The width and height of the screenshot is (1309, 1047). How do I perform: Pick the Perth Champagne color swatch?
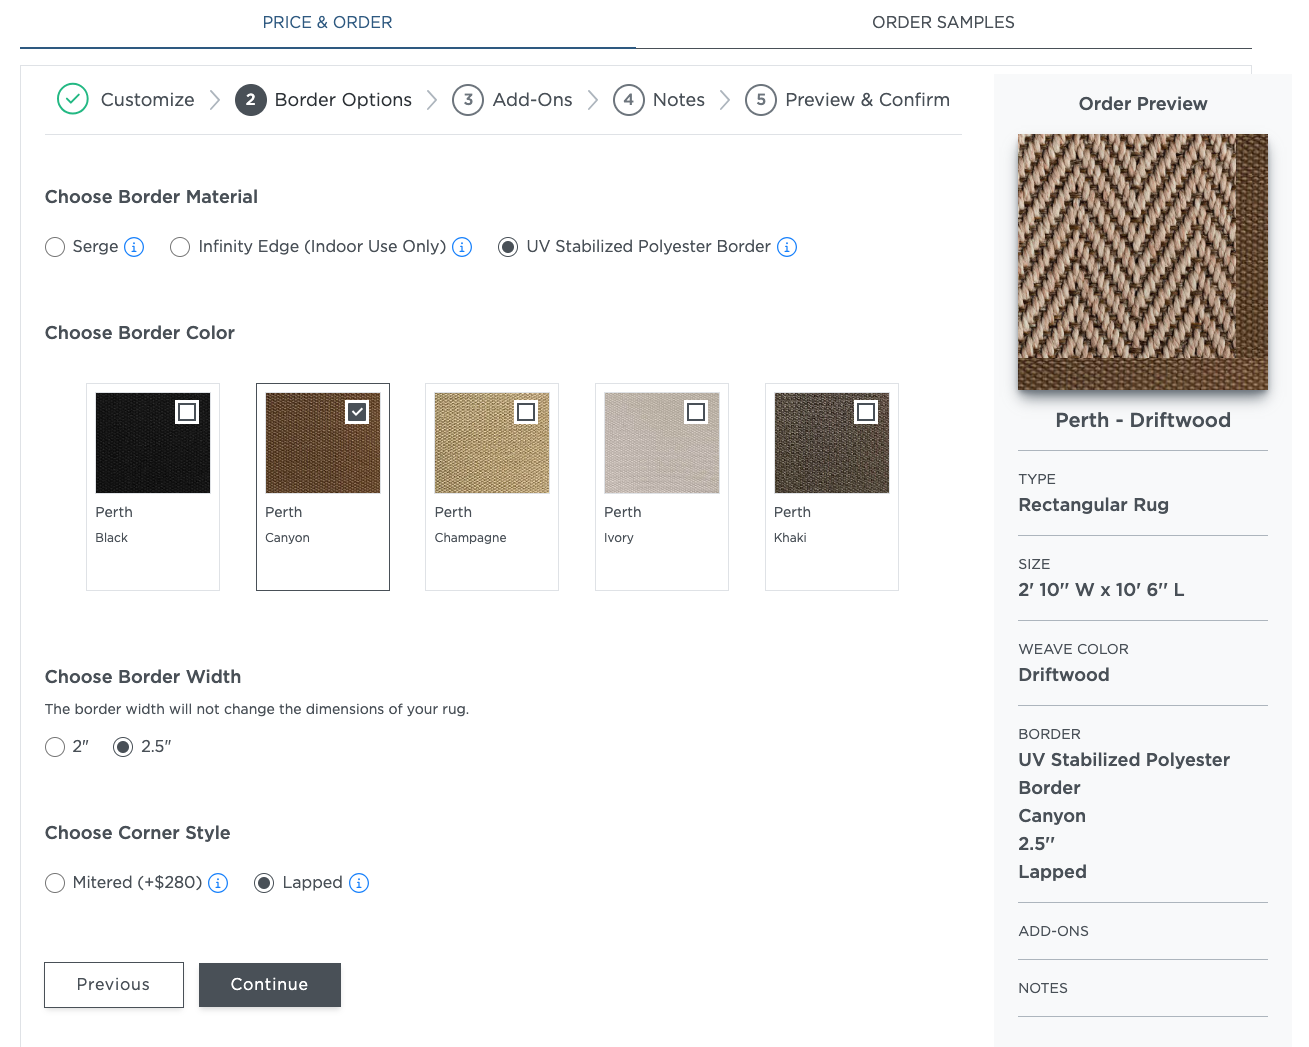(492, 443)
